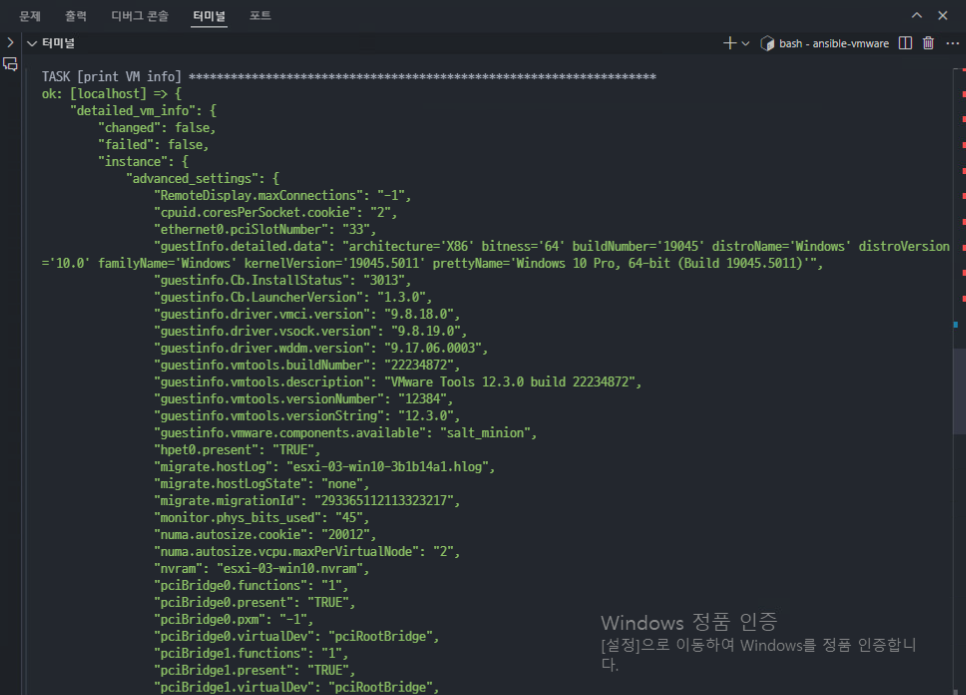Click the guestinfo.driver.vsock.version line

[310, 331]
